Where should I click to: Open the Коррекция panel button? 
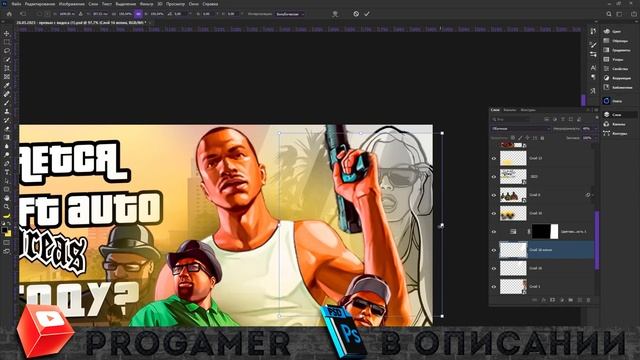pos(616,78)
